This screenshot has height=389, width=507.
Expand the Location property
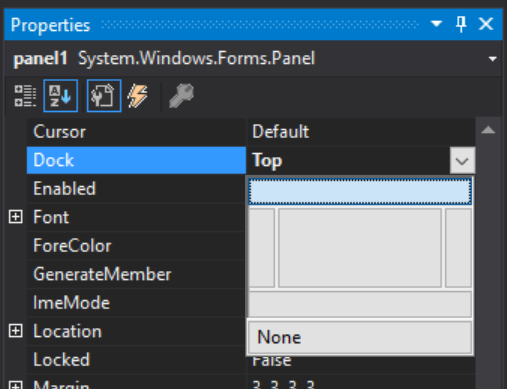pyautogui.click(x=16, y=331)
